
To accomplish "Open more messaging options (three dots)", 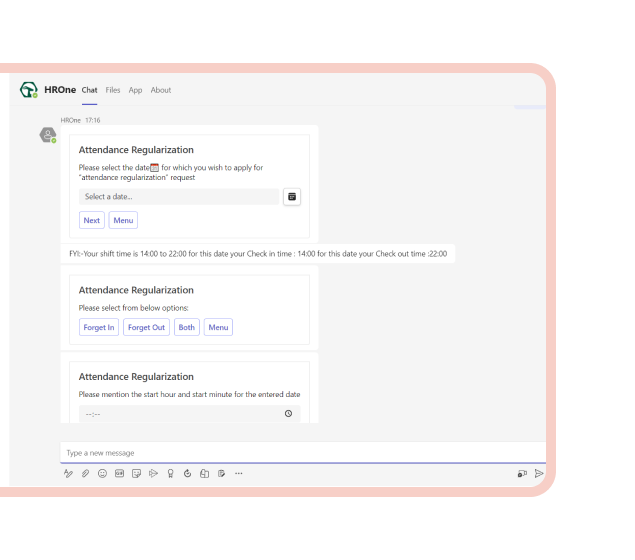I will tap(238, 473).
